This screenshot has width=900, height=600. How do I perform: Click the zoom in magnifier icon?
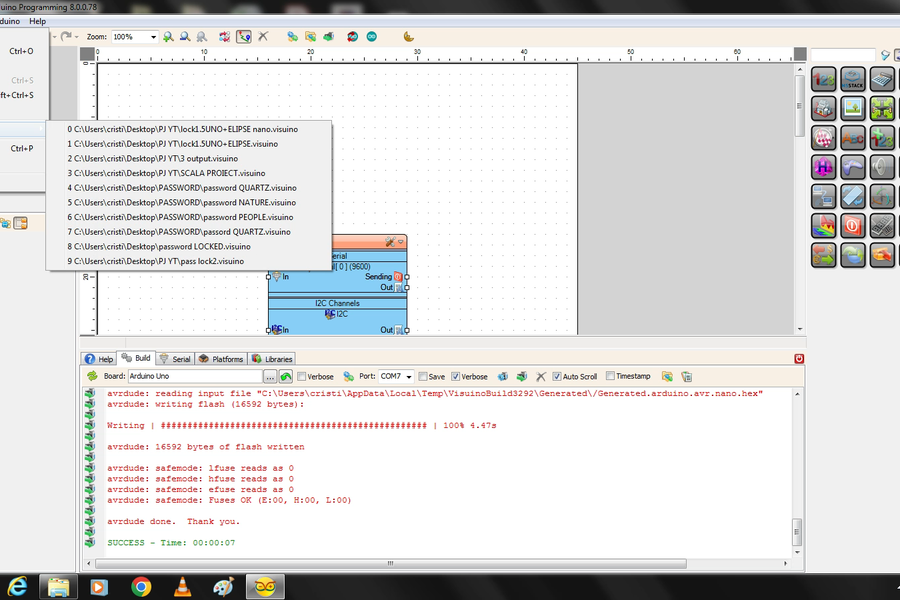tap(168, 37)
